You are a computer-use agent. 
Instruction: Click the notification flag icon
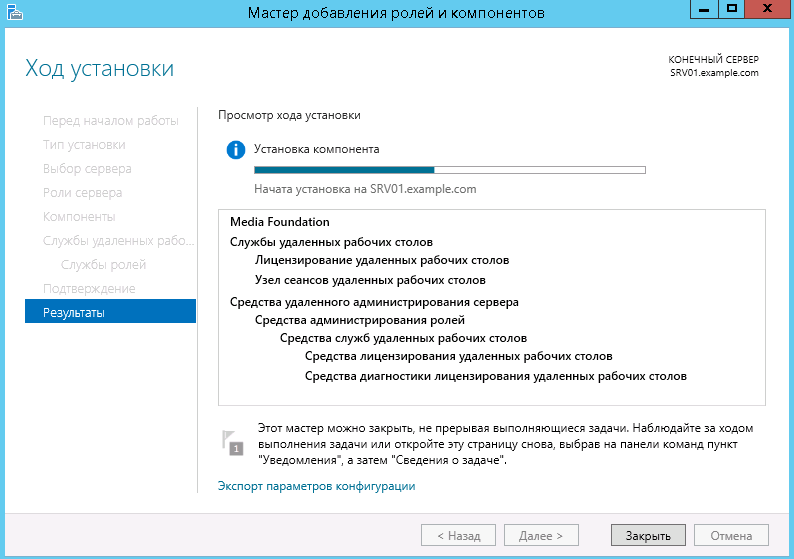232,443
